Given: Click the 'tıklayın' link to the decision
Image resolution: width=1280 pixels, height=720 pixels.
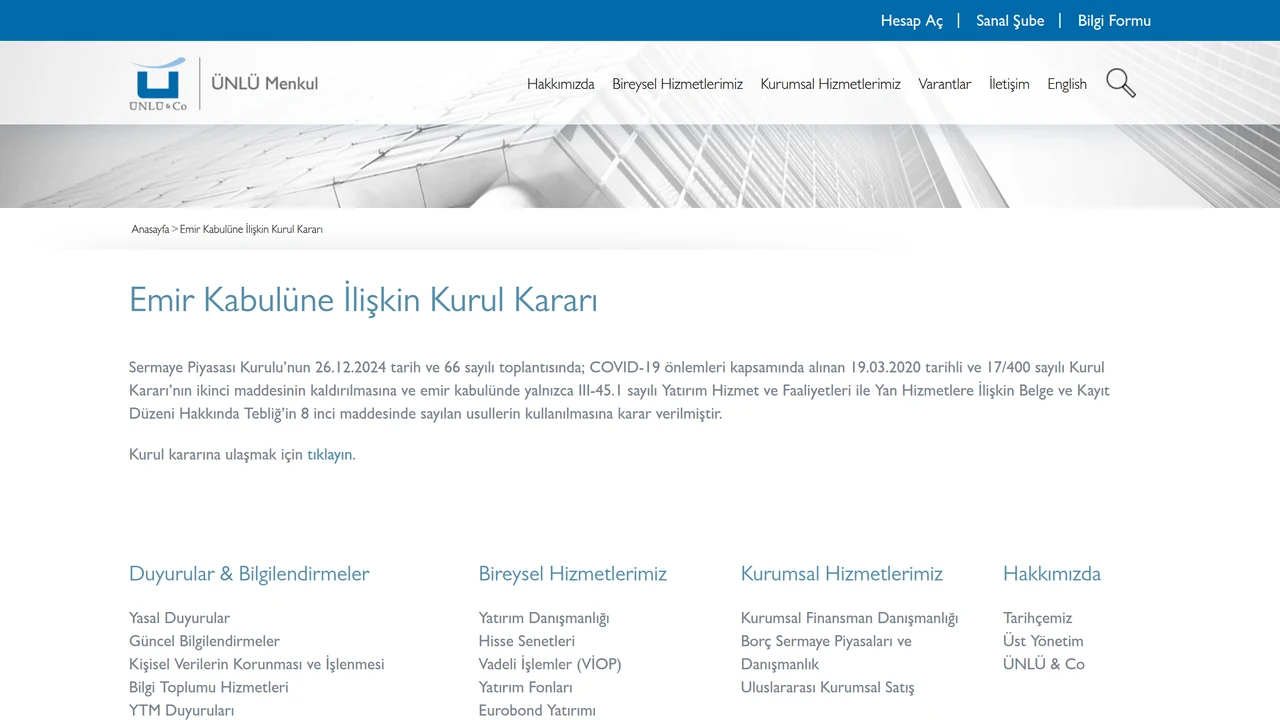Looking at the screenshot, I should tap(330, 454).
